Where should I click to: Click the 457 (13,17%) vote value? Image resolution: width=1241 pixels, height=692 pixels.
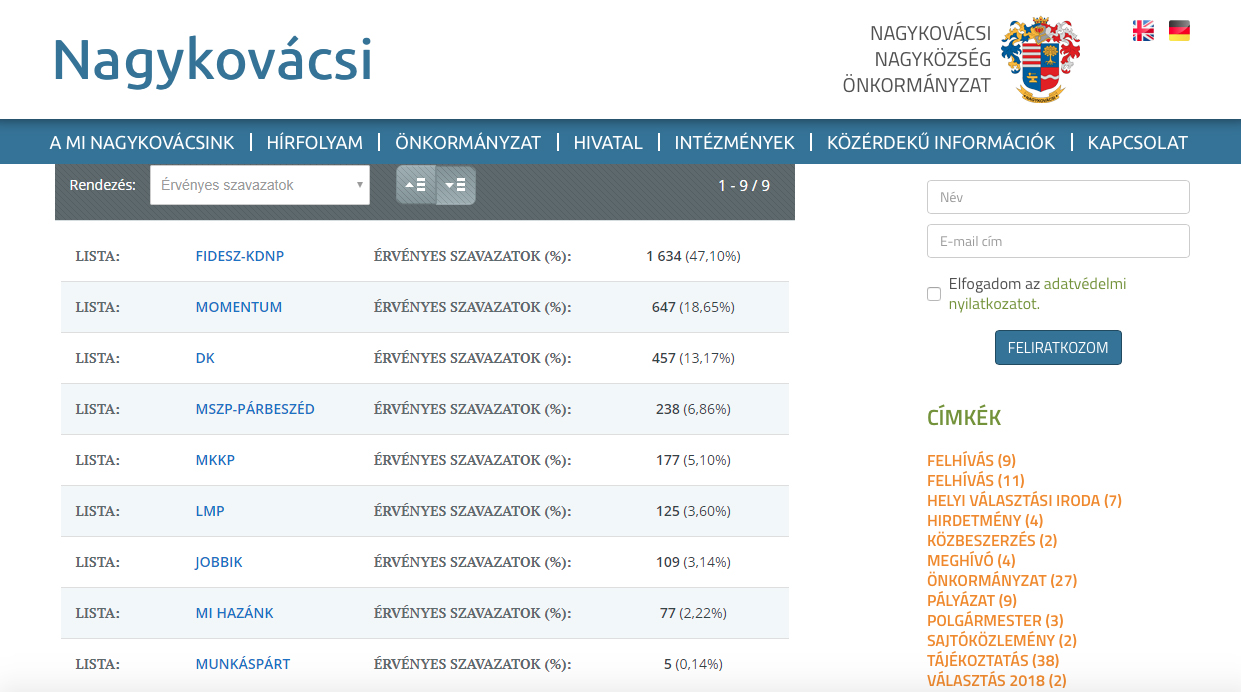(693, 358)
